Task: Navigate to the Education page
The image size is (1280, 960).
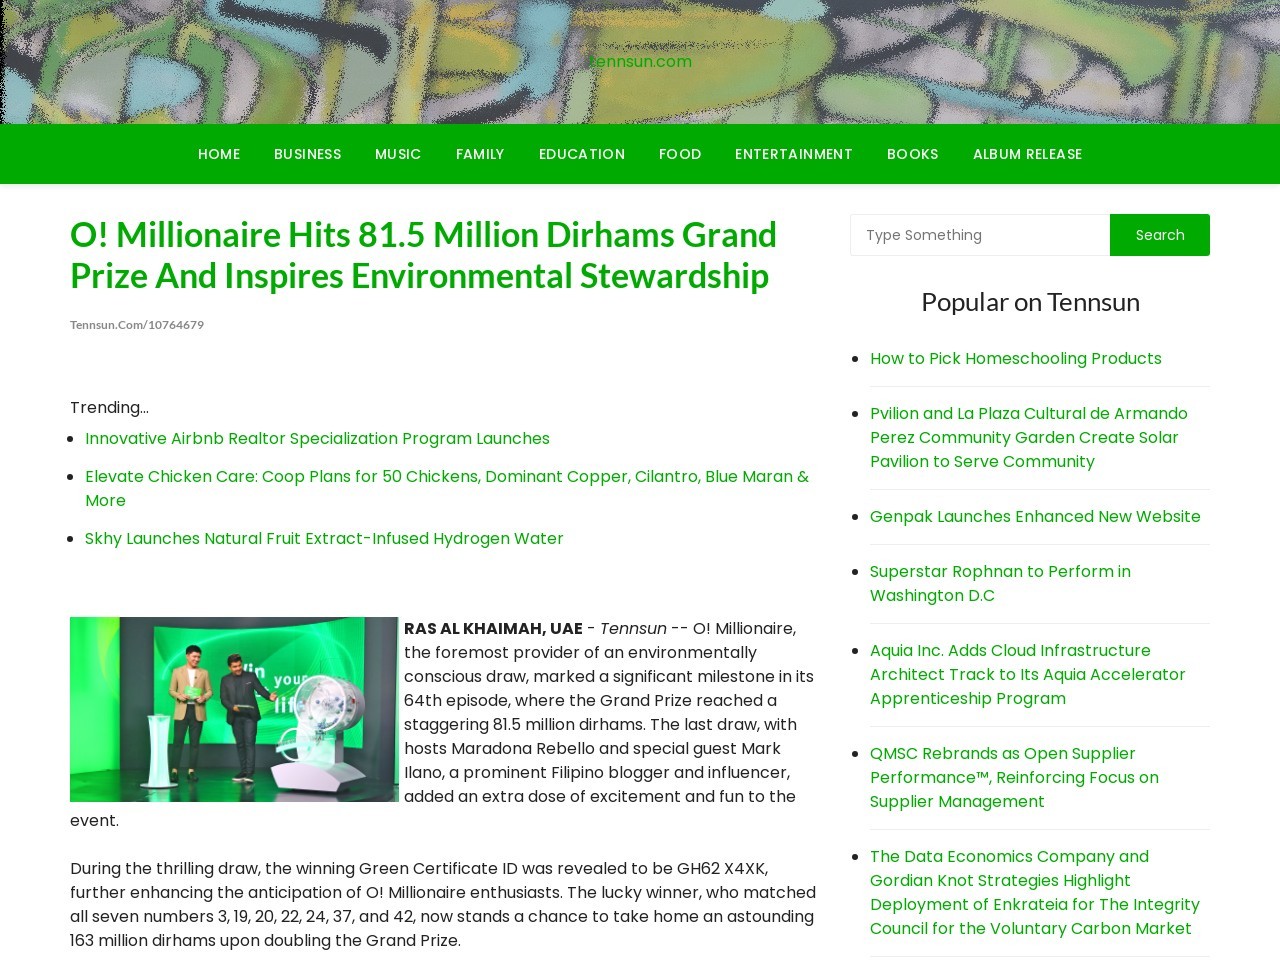Action: (x=581, y=154)
